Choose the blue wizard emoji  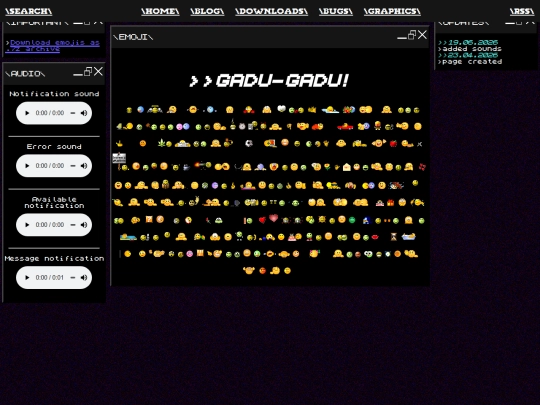point(366,220)
